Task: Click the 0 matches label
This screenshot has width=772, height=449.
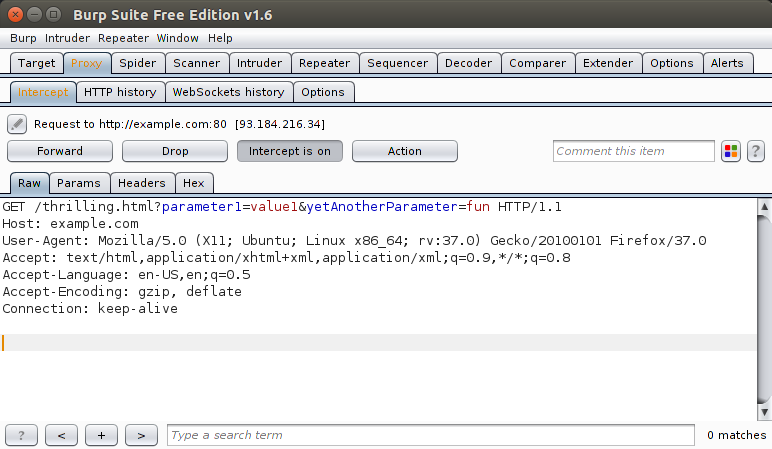Action: pos(737,435)
